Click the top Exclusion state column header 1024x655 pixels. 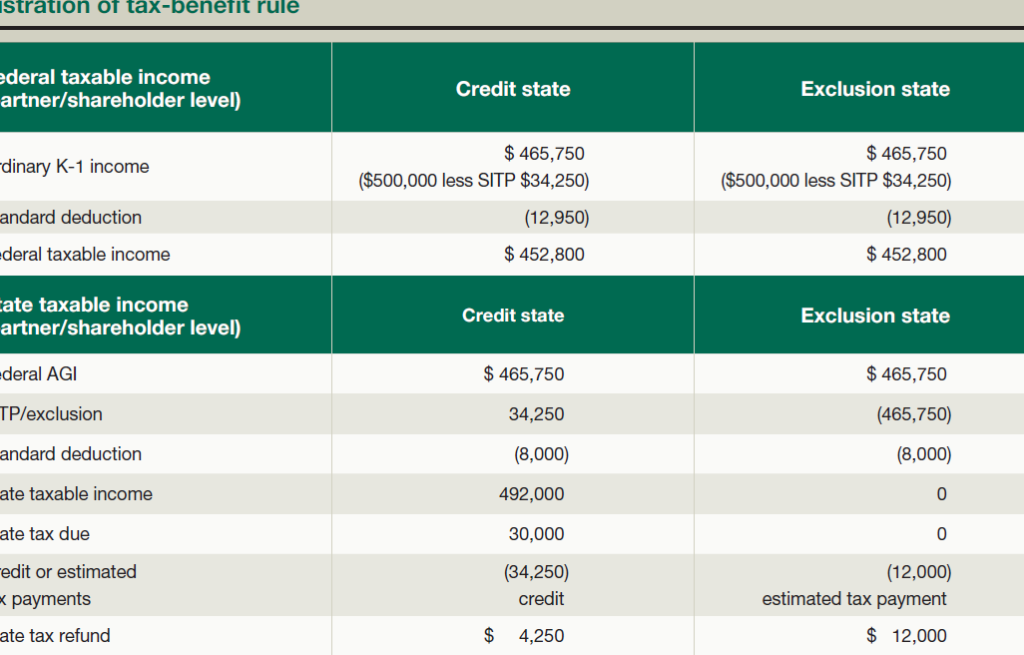(875, 89)
